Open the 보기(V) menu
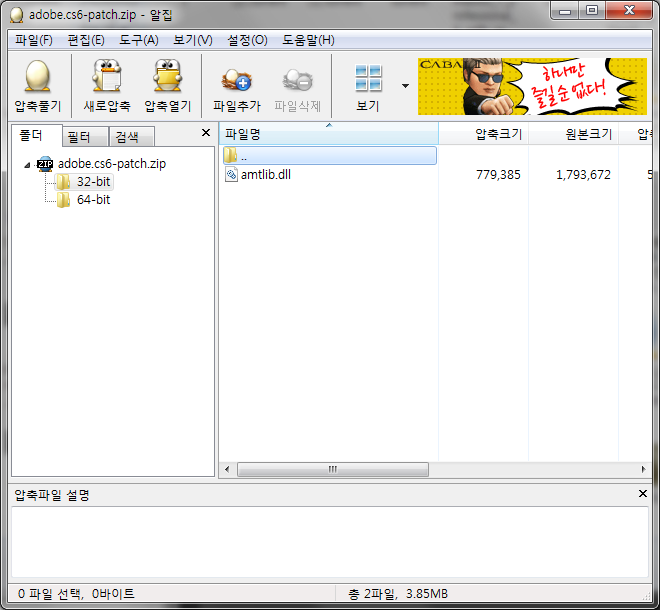This screenshot has height=610, width=660. click(x=193, y=40)
